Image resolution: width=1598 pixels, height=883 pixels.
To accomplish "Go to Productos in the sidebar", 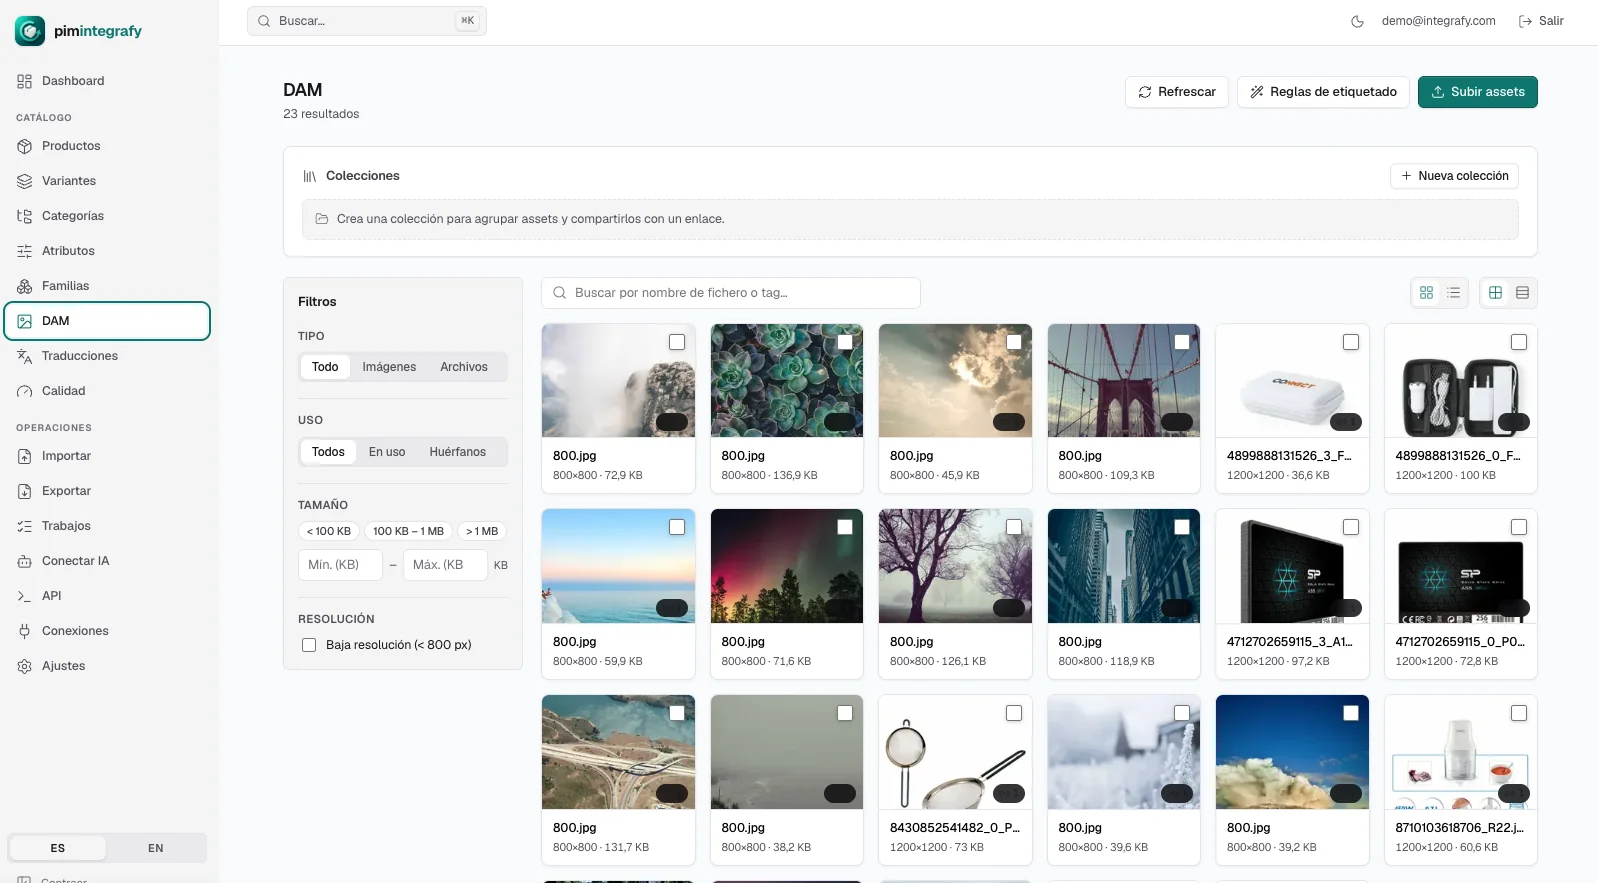I will click(108, 146).
